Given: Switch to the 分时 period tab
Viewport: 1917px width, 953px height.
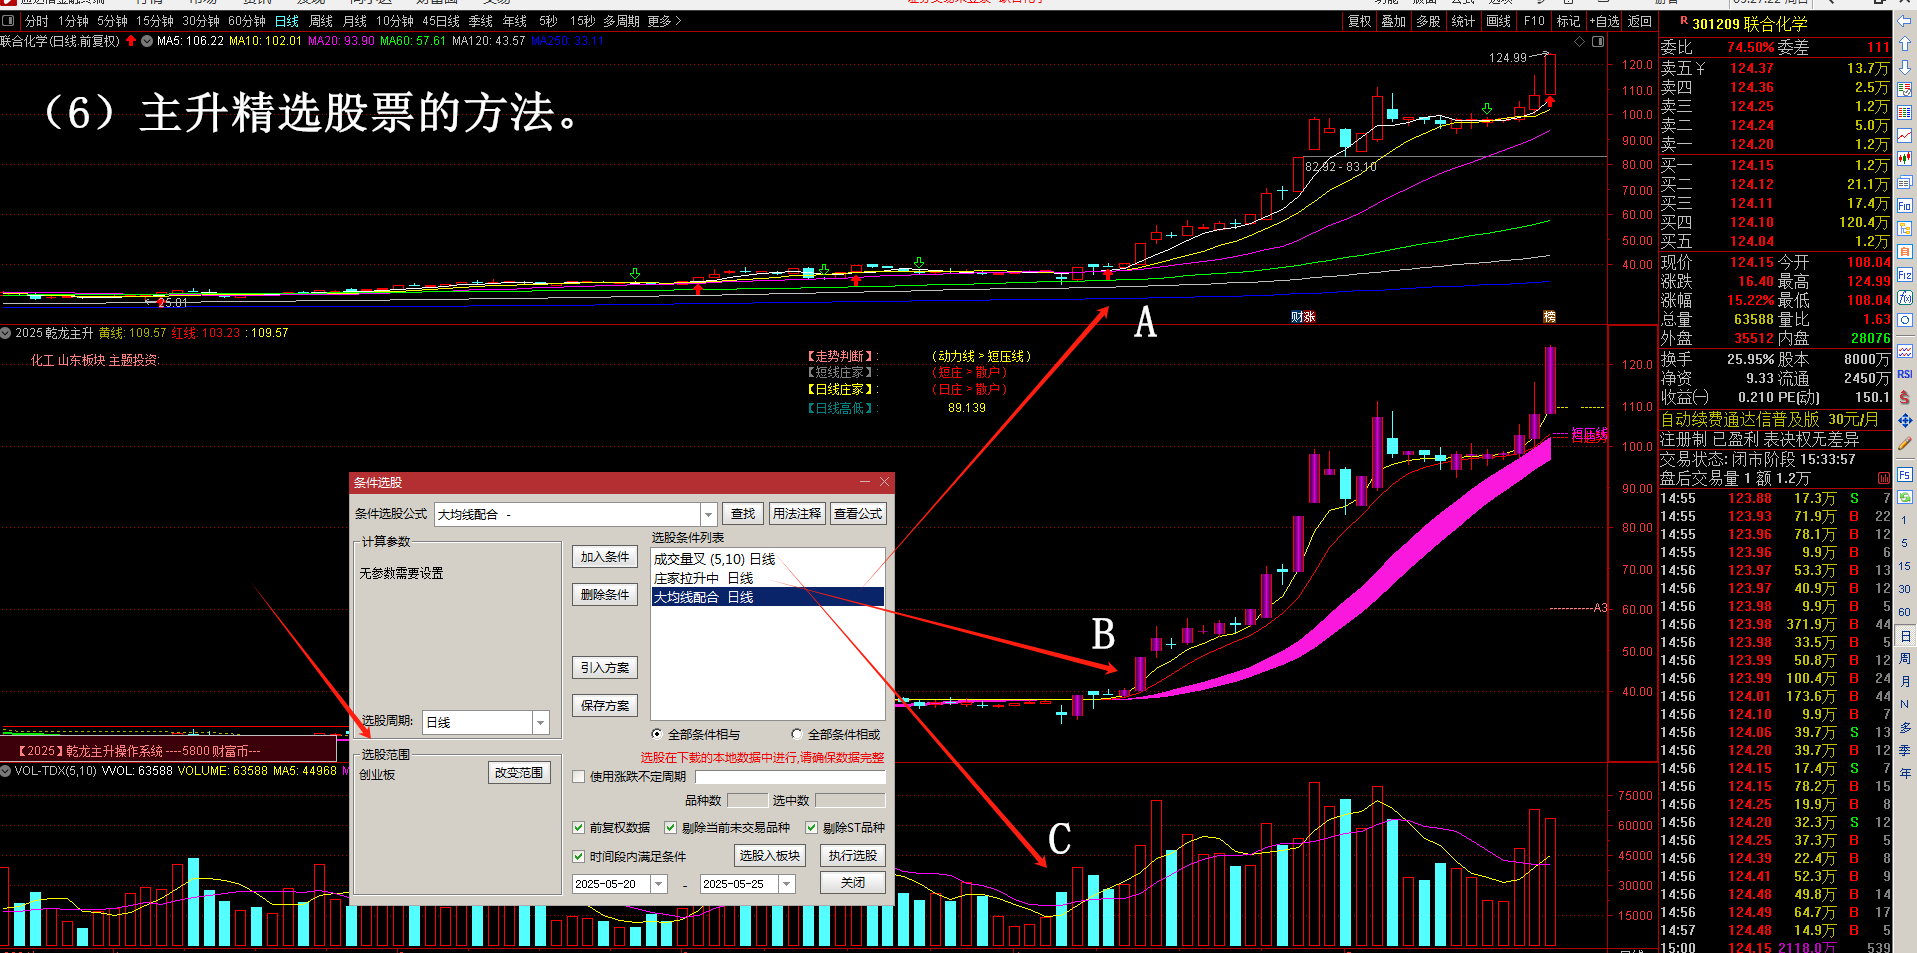Looking at the screenshot, I should (x=36, y=20).
